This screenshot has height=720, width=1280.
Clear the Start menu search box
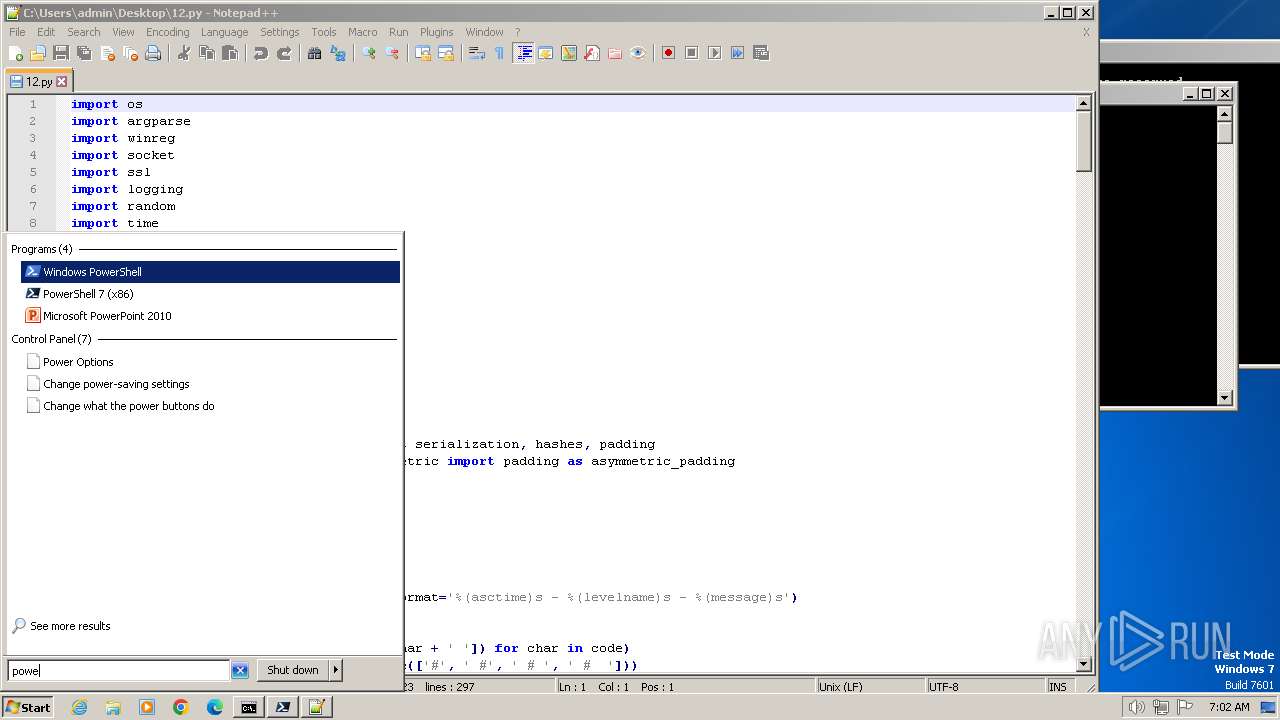tap(240, 670)
